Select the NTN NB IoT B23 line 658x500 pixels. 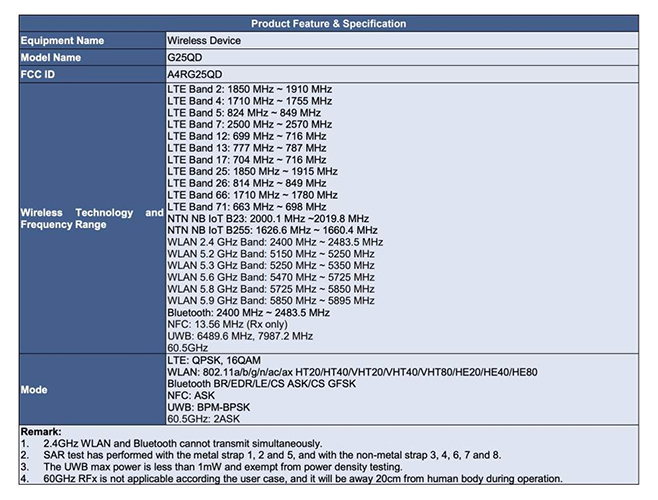(x=268, y=219)
